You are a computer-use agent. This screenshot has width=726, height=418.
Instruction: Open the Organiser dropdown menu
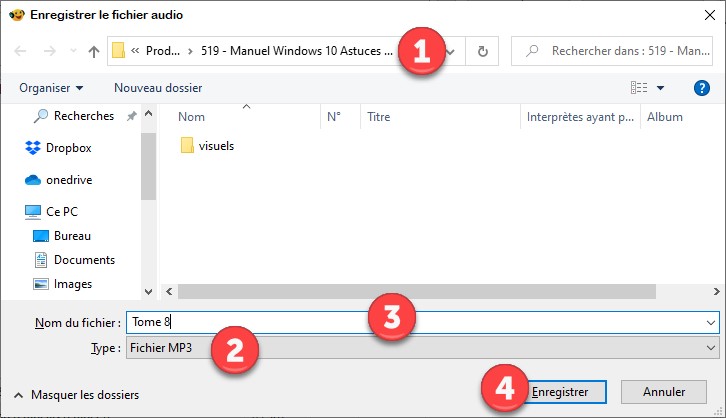[x=51, y=88]
